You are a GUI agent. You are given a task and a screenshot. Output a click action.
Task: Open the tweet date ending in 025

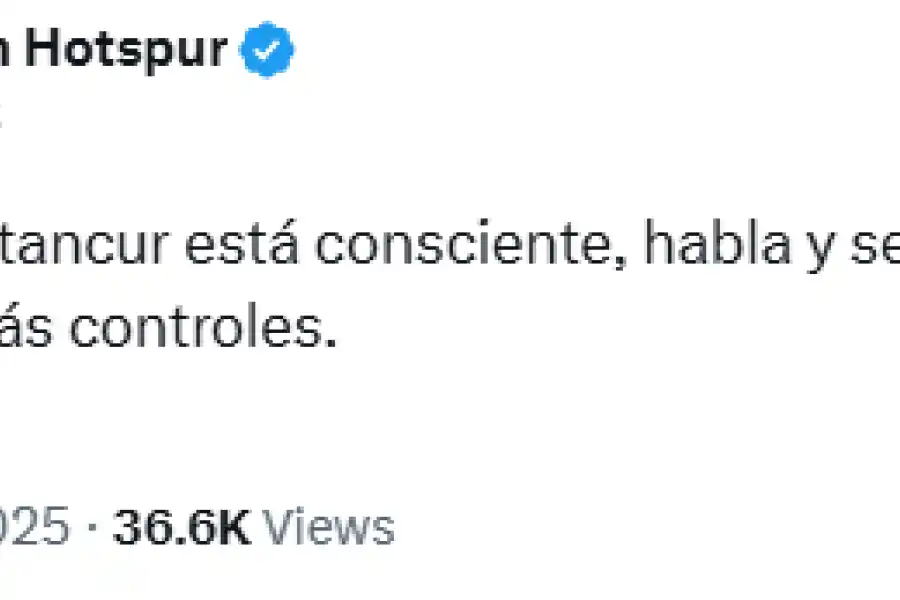(x=34, y=527)
